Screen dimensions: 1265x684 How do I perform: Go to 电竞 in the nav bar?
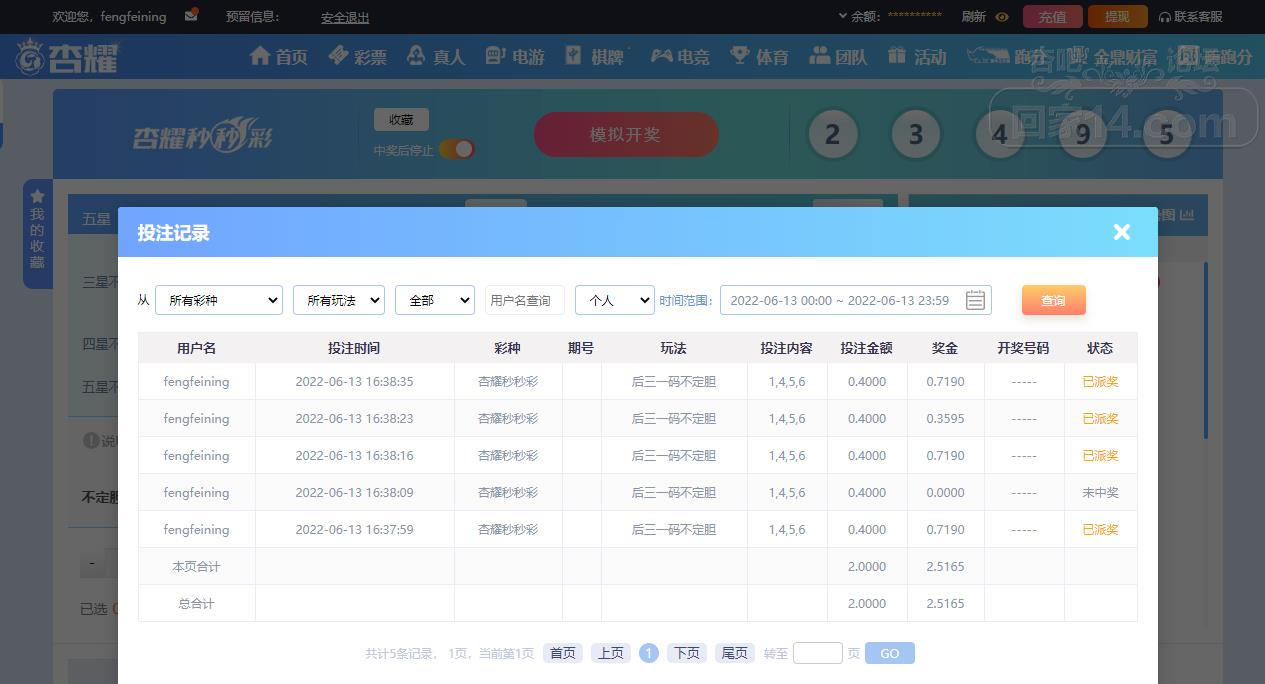680,57
